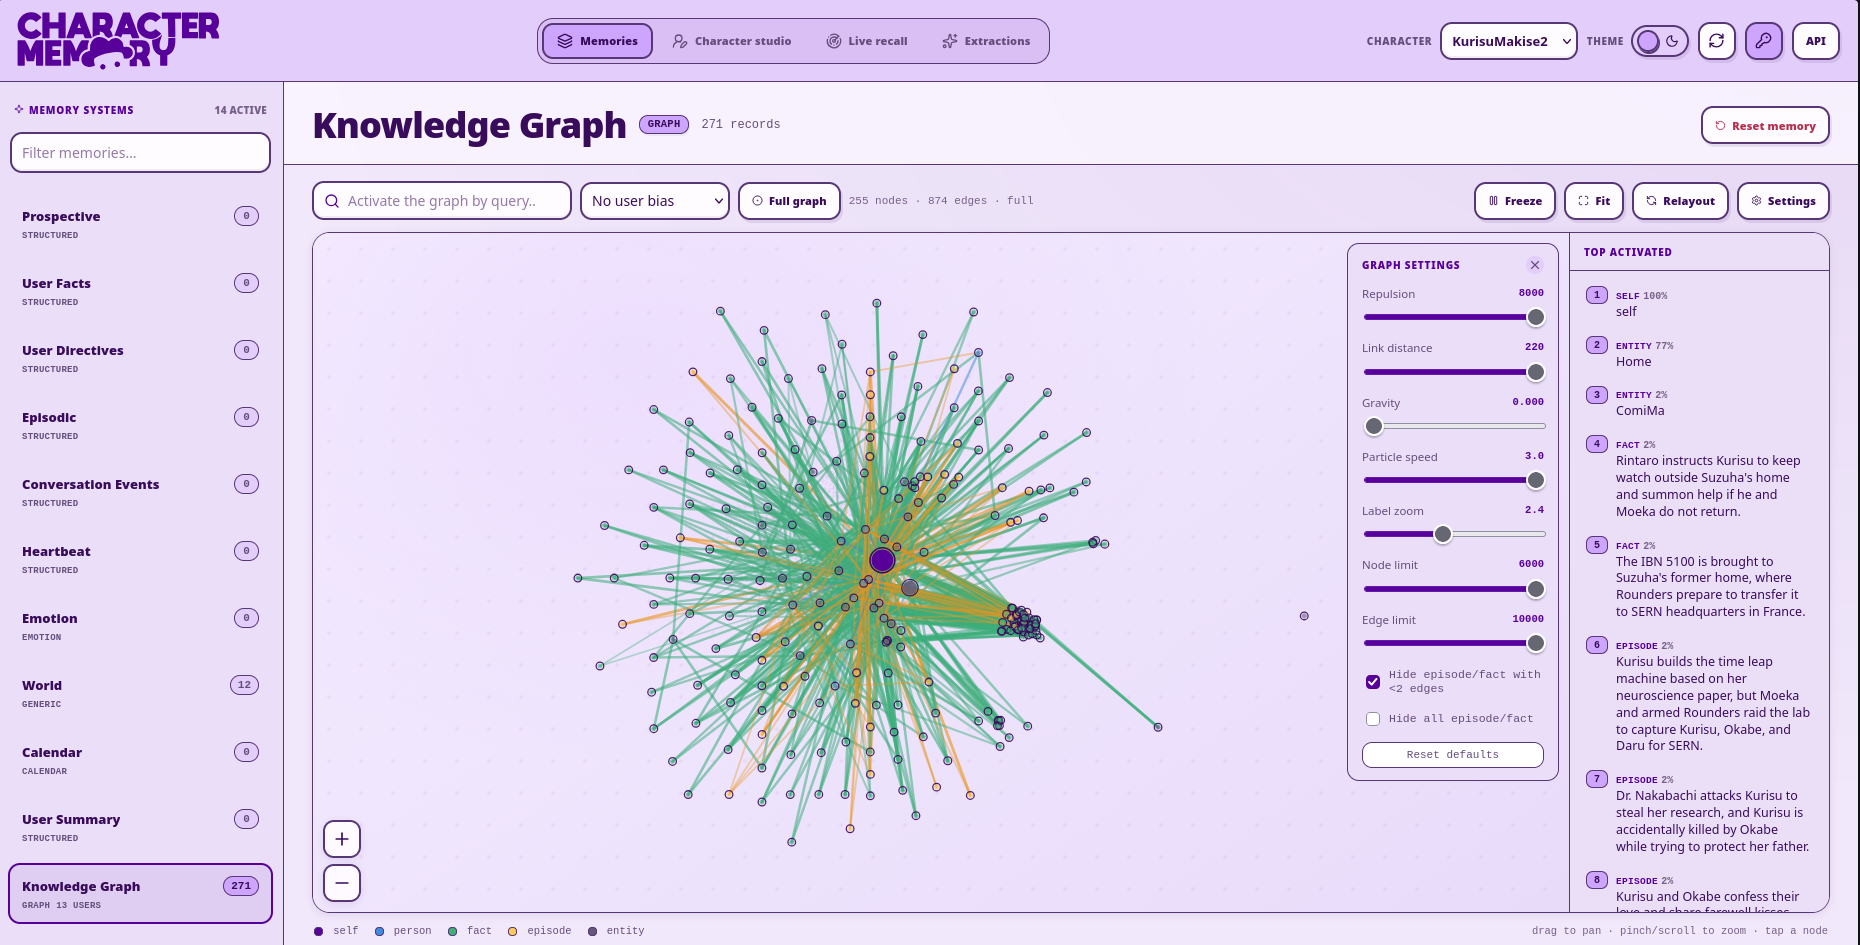Image resolution: width=1860 pixels, height=945 pixels.
Task: Select the User Directives memory system
Action: 140,359
